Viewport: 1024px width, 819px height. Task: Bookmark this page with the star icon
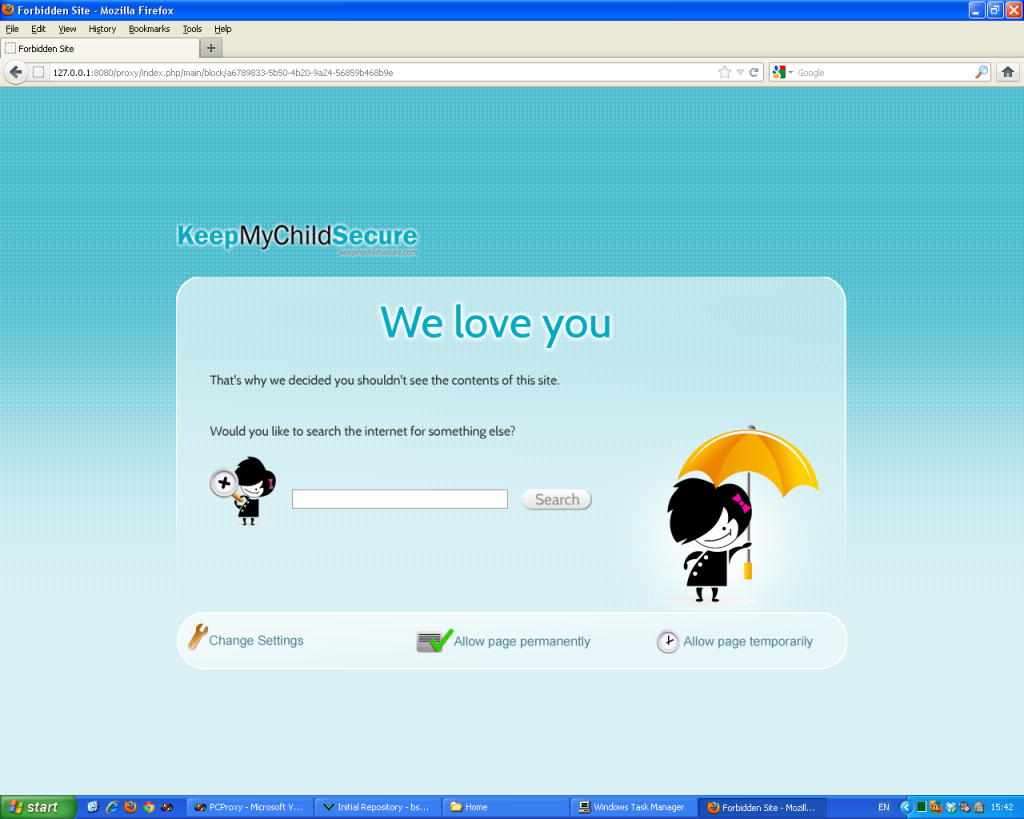(724, 72)
